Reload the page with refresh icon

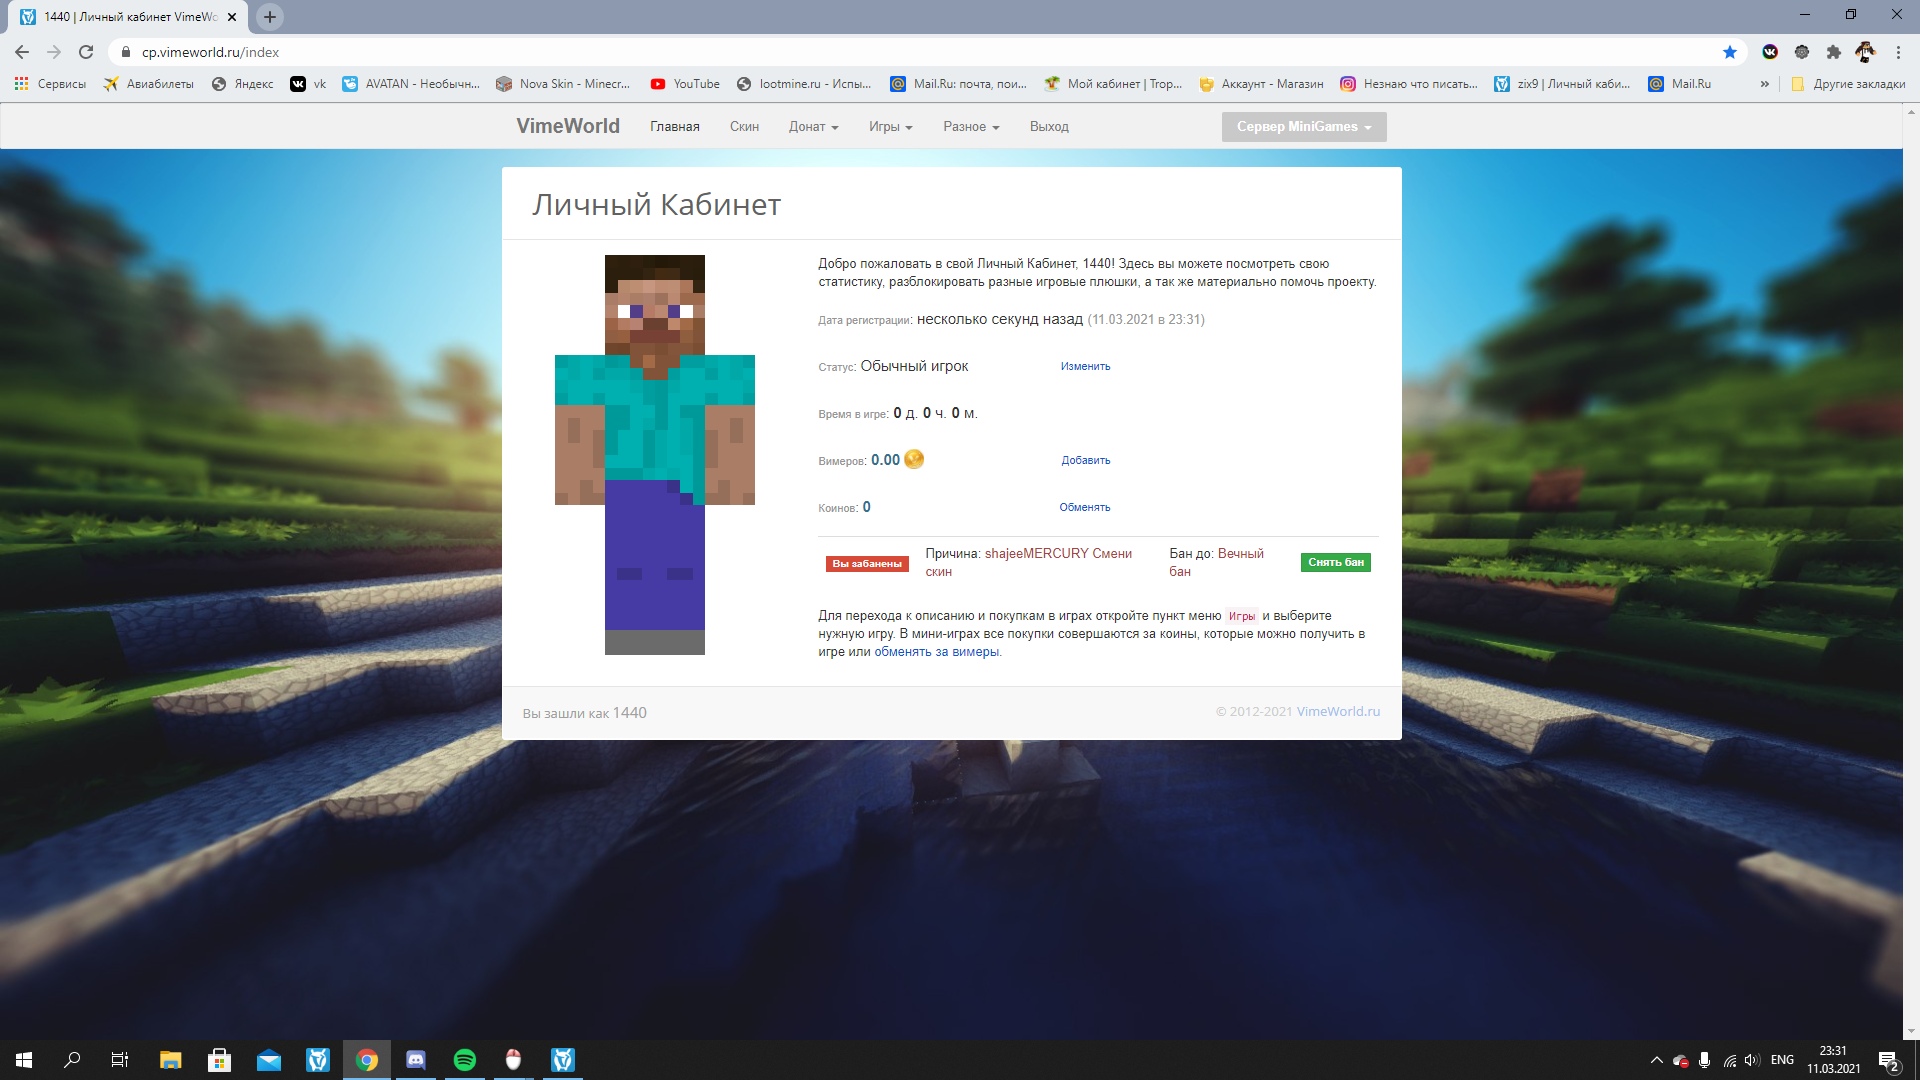point(86,52)
